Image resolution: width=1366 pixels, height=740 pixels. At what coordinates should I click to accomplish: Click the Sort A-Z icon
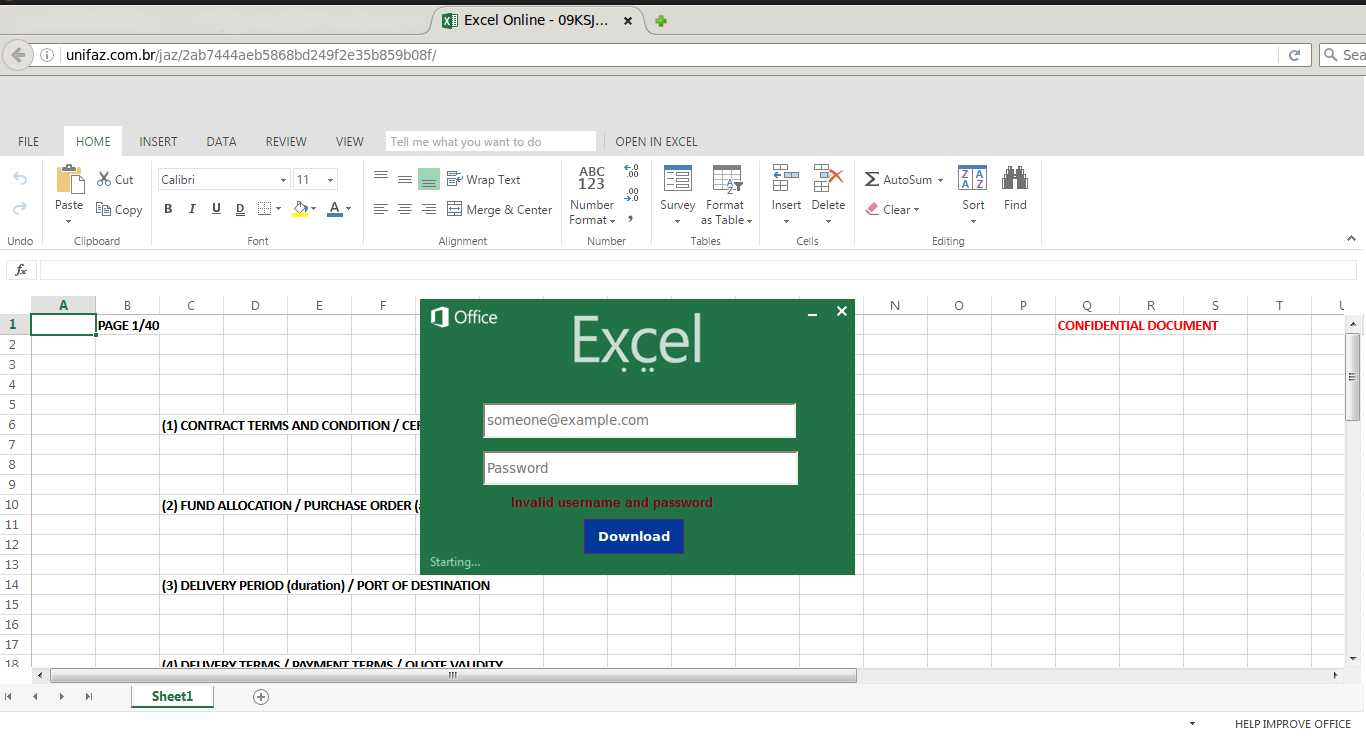coord(972,178)
